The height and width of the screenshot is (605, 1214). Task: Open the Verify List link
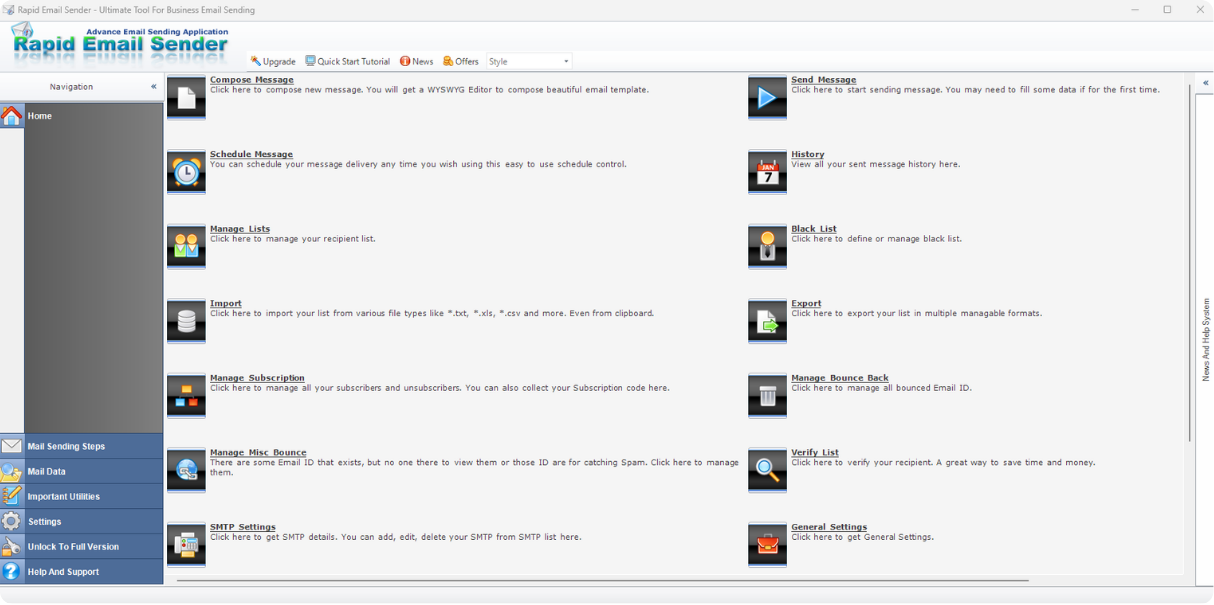(x=815, y=452)
